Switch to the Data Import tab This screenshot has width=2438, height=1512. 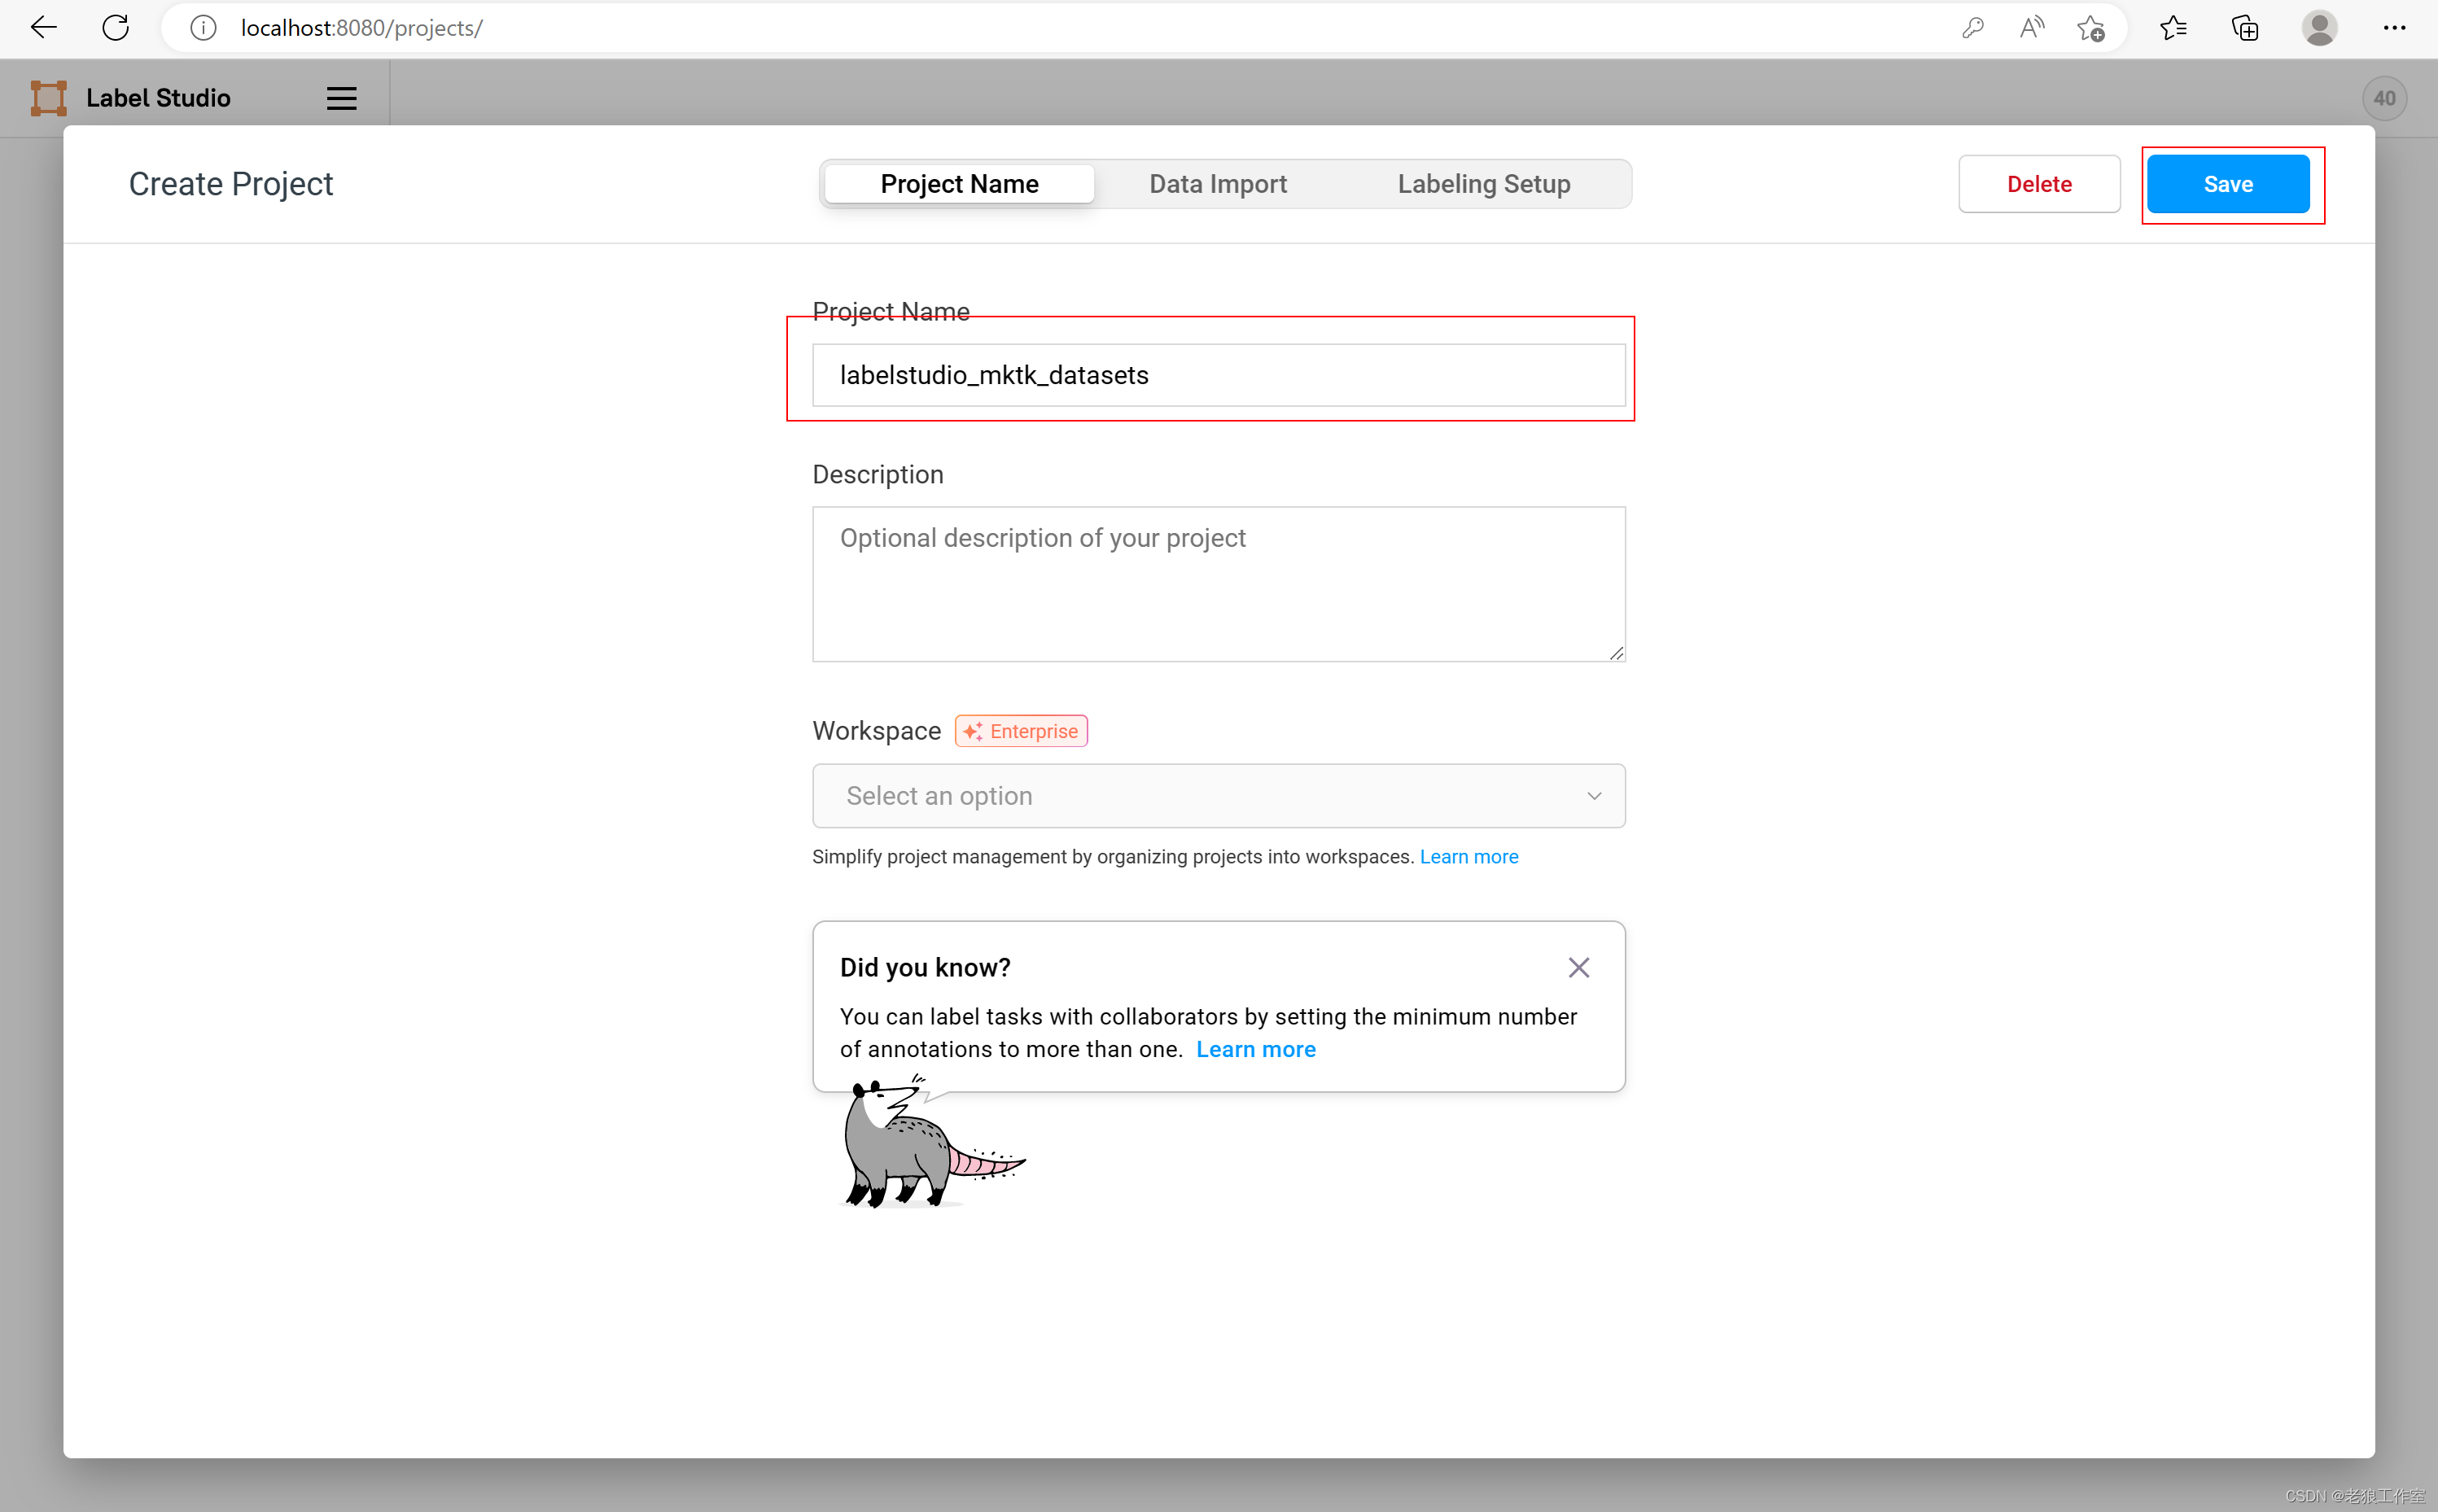point(1217,184)
